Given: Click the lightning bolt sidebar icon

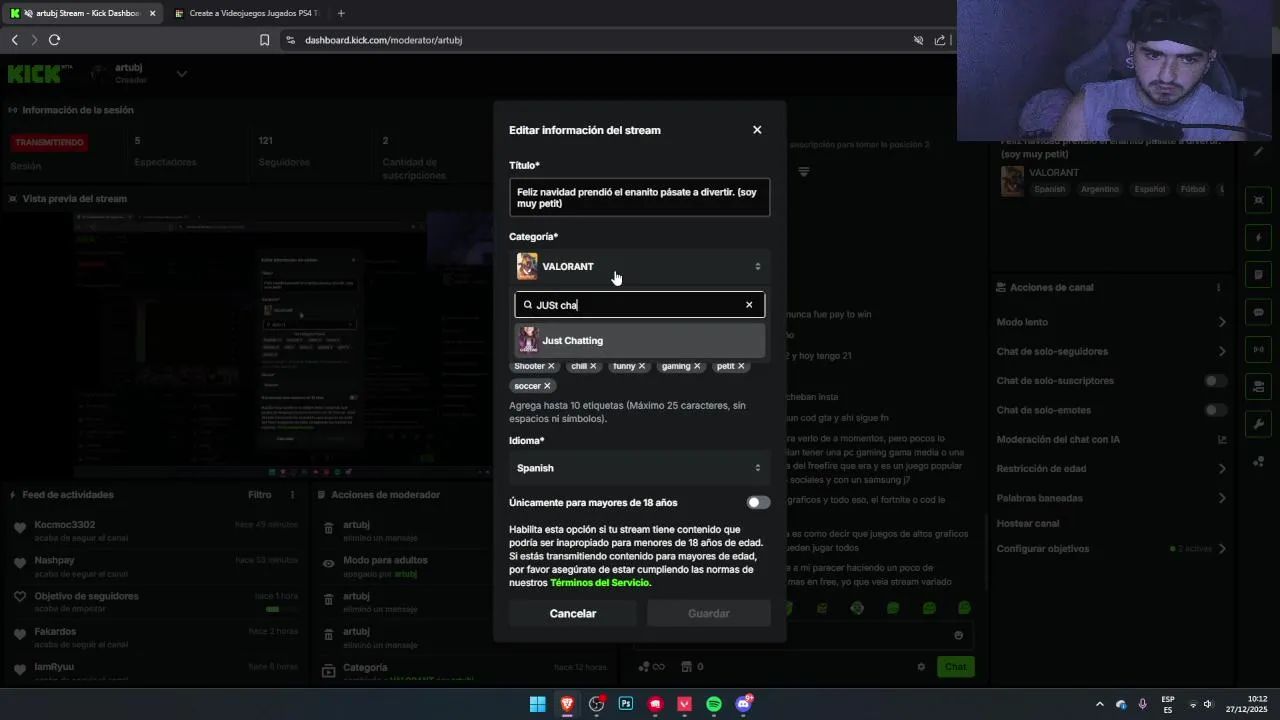Looking at the screenshot, I should (x=1259, y=238).
